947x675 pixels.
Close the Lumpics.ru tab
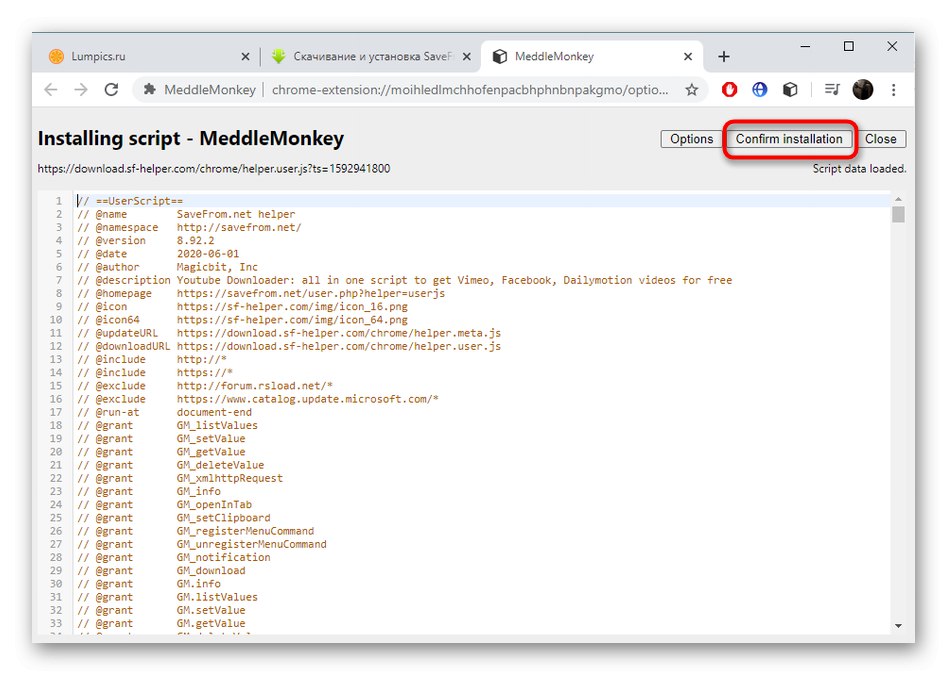point(245,57)
